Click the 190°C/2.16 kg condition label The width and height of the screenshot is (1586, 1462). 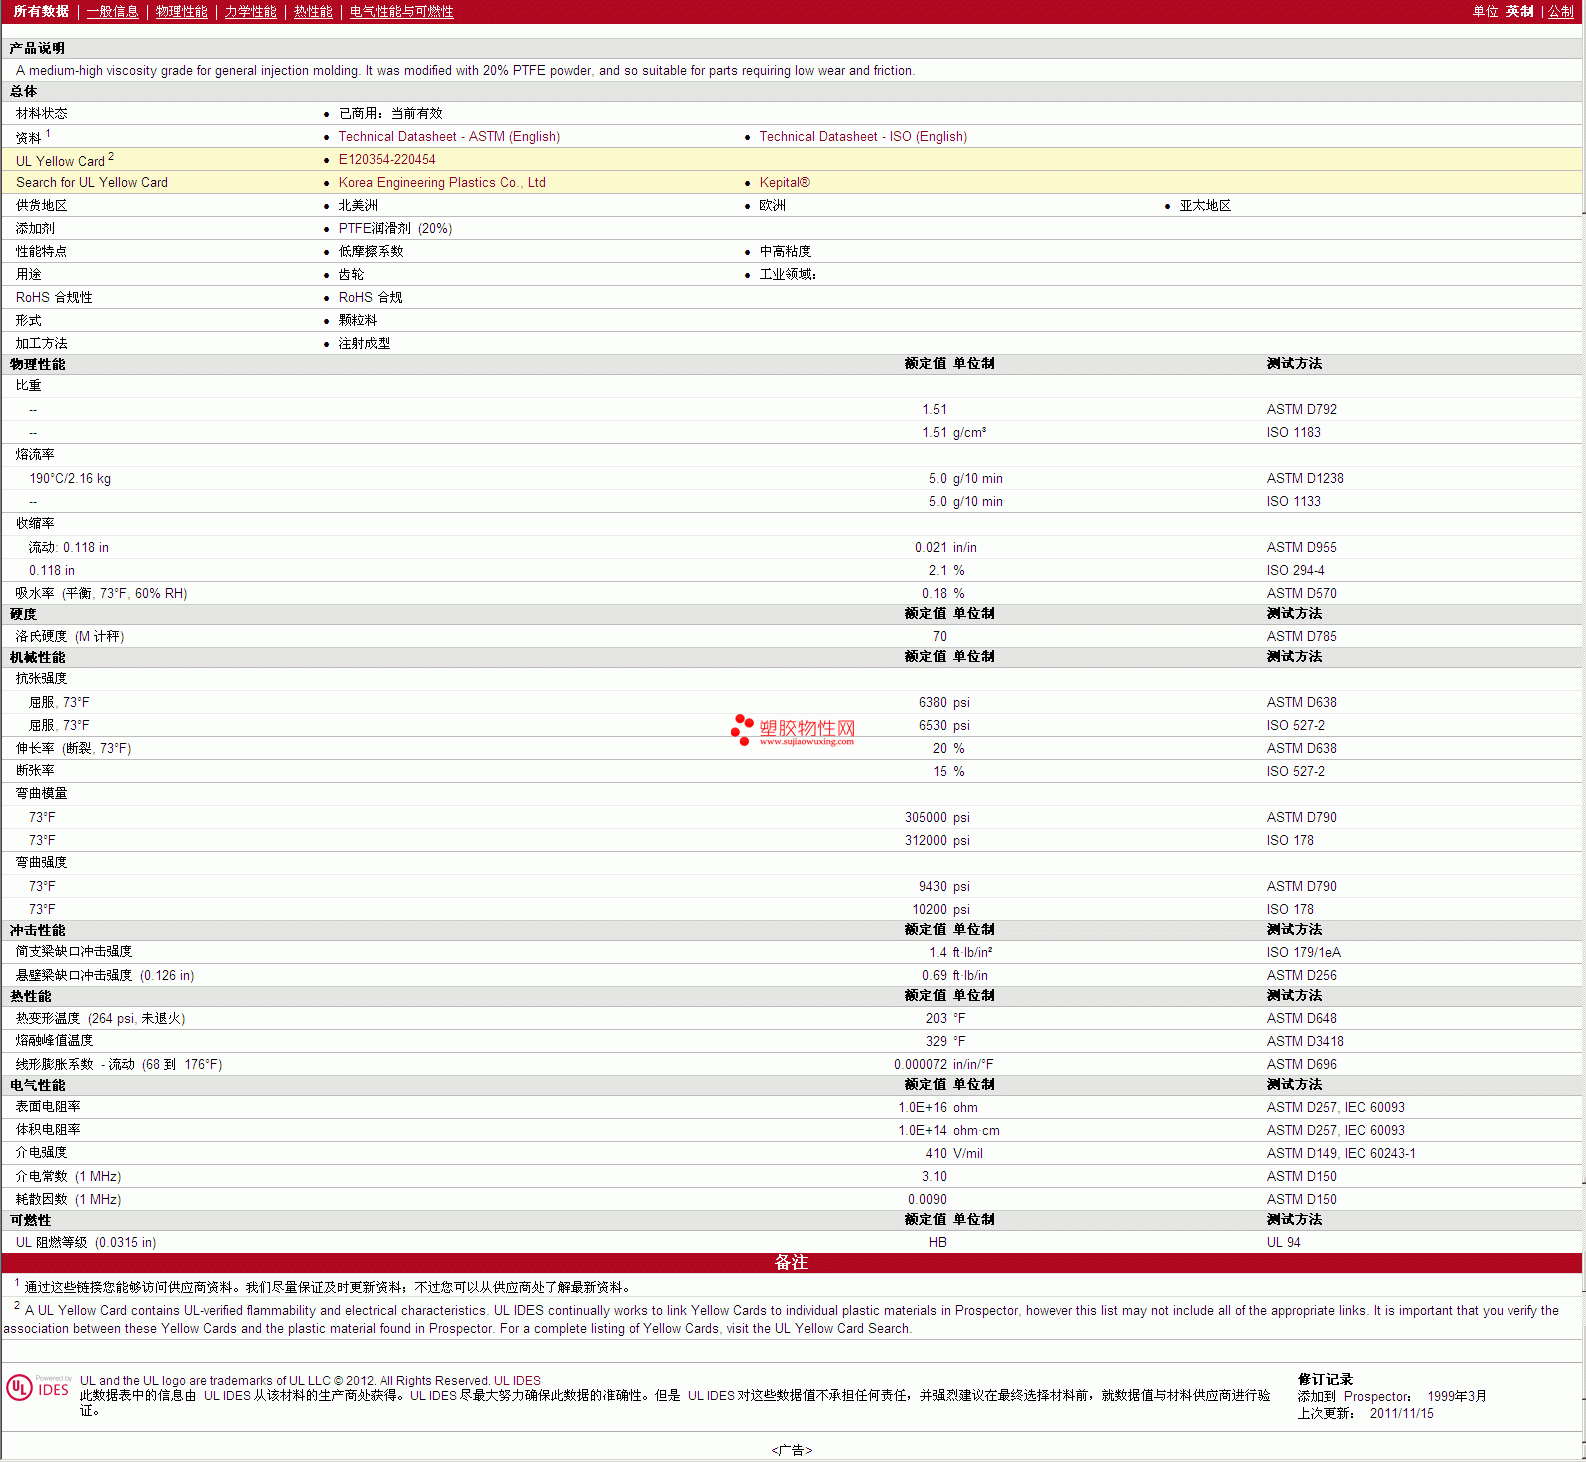tap(70, 479)
